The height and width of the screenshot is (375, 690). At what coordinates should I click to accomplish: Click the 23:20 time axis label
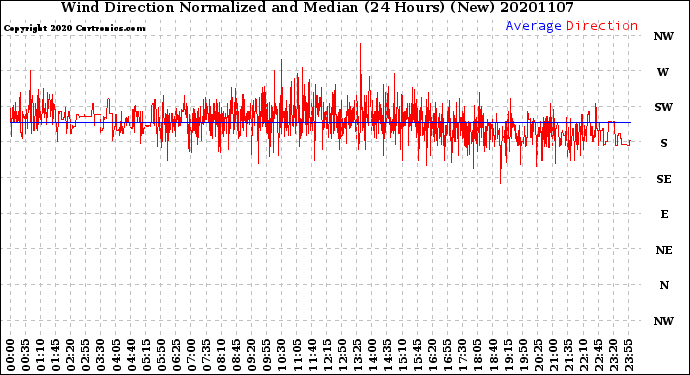pyautogui.click(x=613, y=355)
